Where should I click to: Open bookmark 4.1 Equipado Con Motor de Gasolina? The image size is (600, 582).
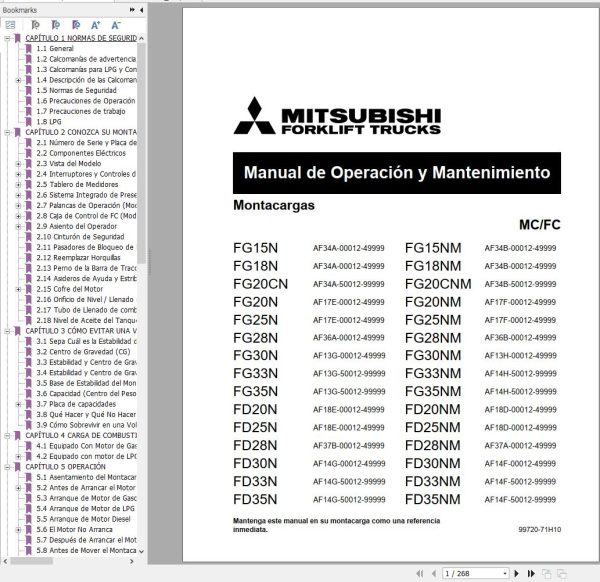point(86,446)
